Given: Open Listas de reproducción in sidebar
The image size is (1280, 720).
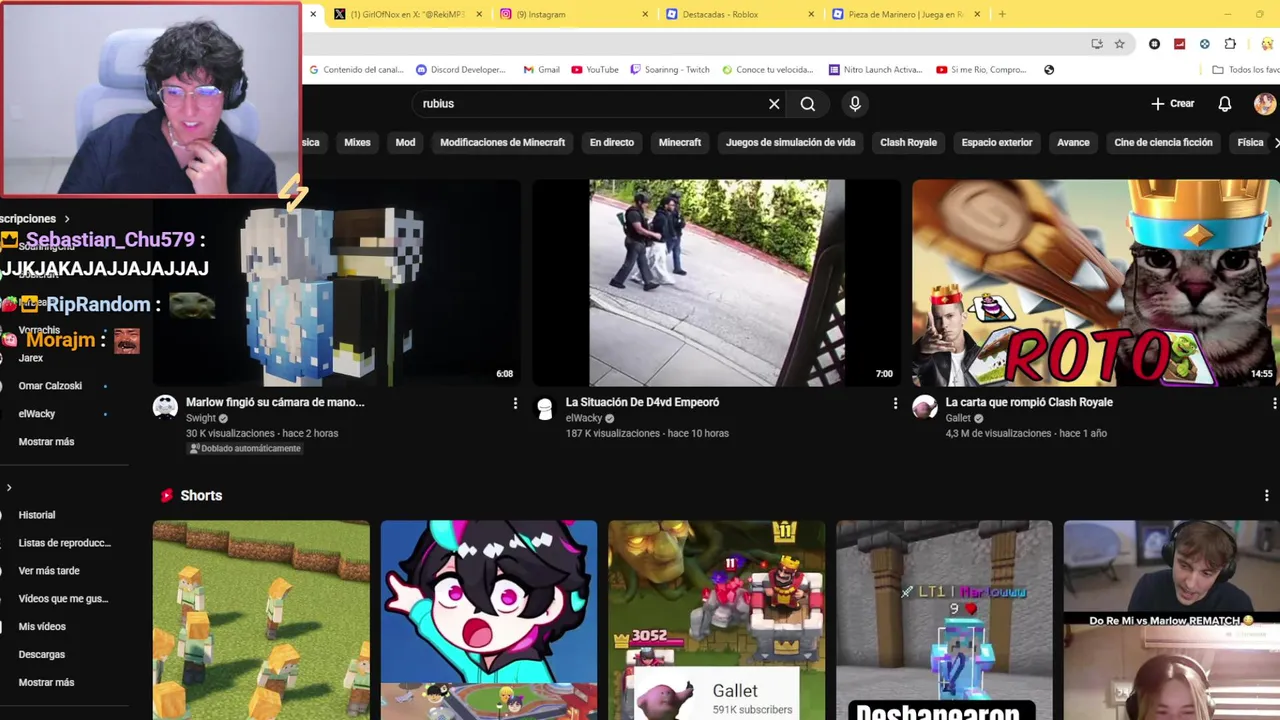Looking at the screenshot, I should click(x=64, y=543).
